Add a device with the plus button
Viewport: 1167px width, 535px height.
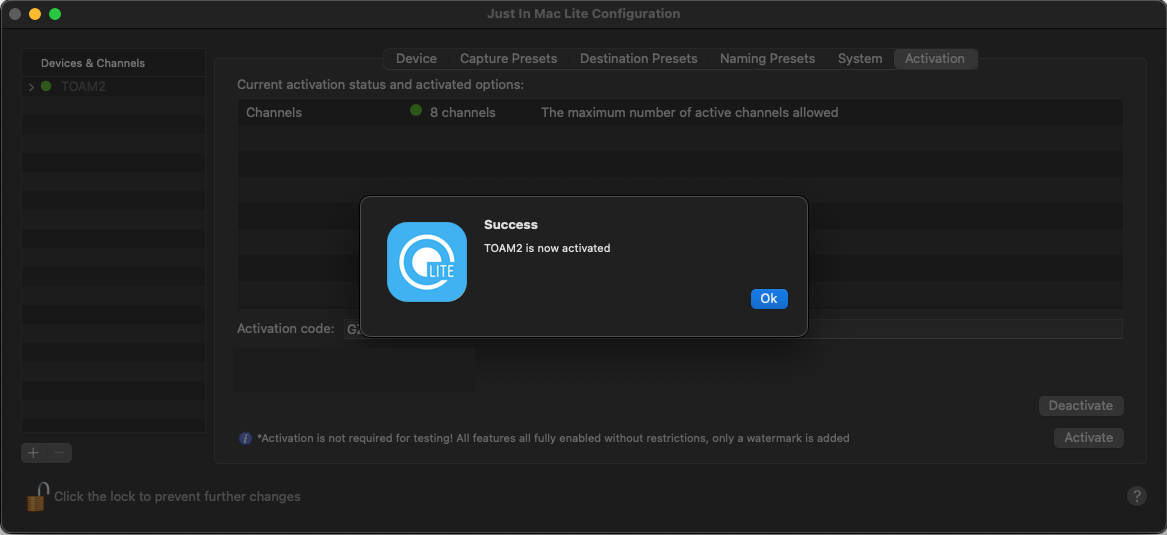click(33, 453)
